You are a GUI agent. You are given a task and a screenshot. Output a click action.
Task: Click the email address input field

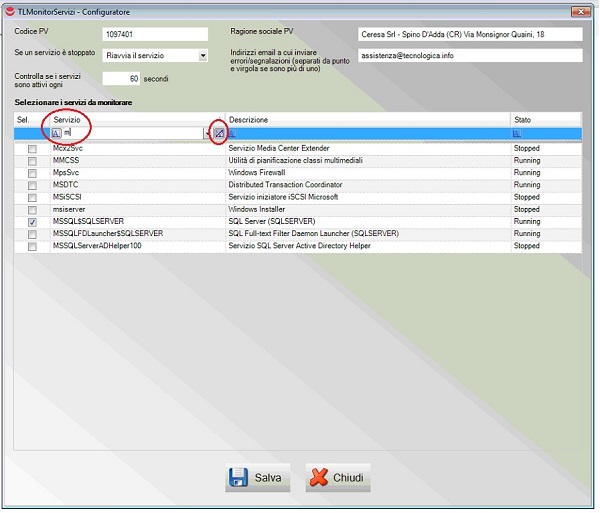click(469, 56)
